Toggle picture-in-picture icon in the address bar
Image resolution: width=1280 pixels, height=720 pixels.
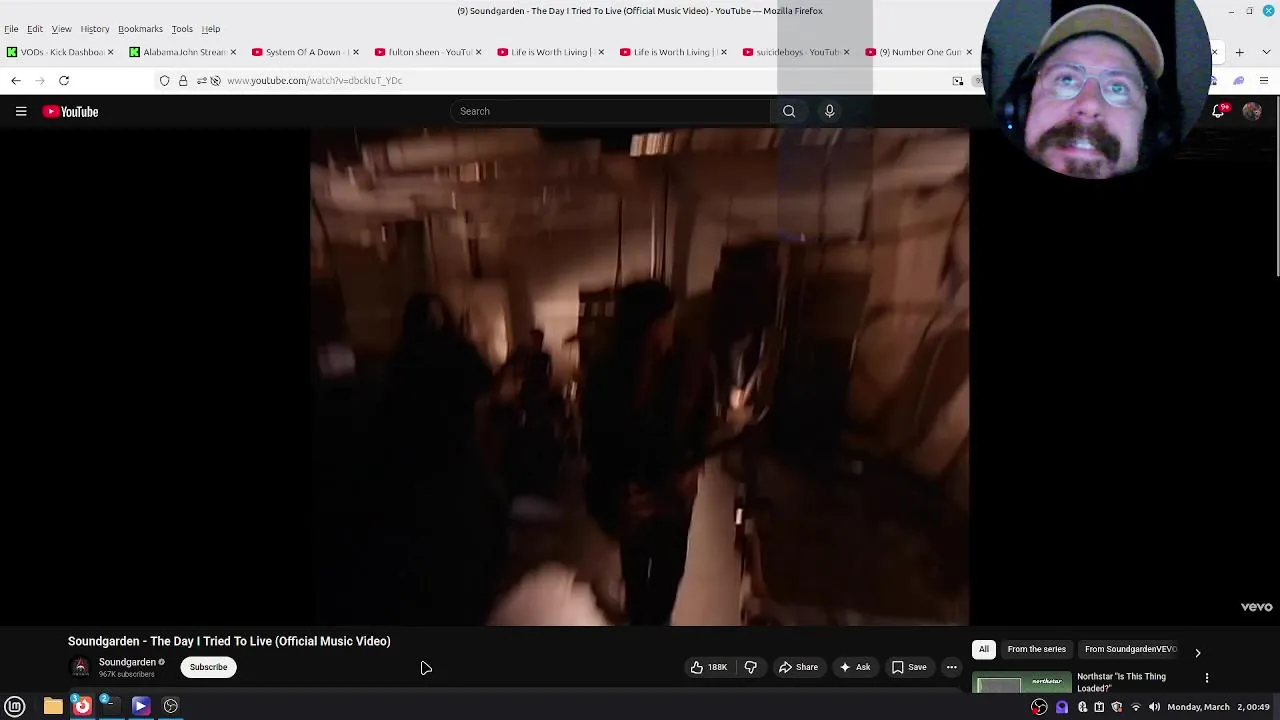tap(958, 80)
